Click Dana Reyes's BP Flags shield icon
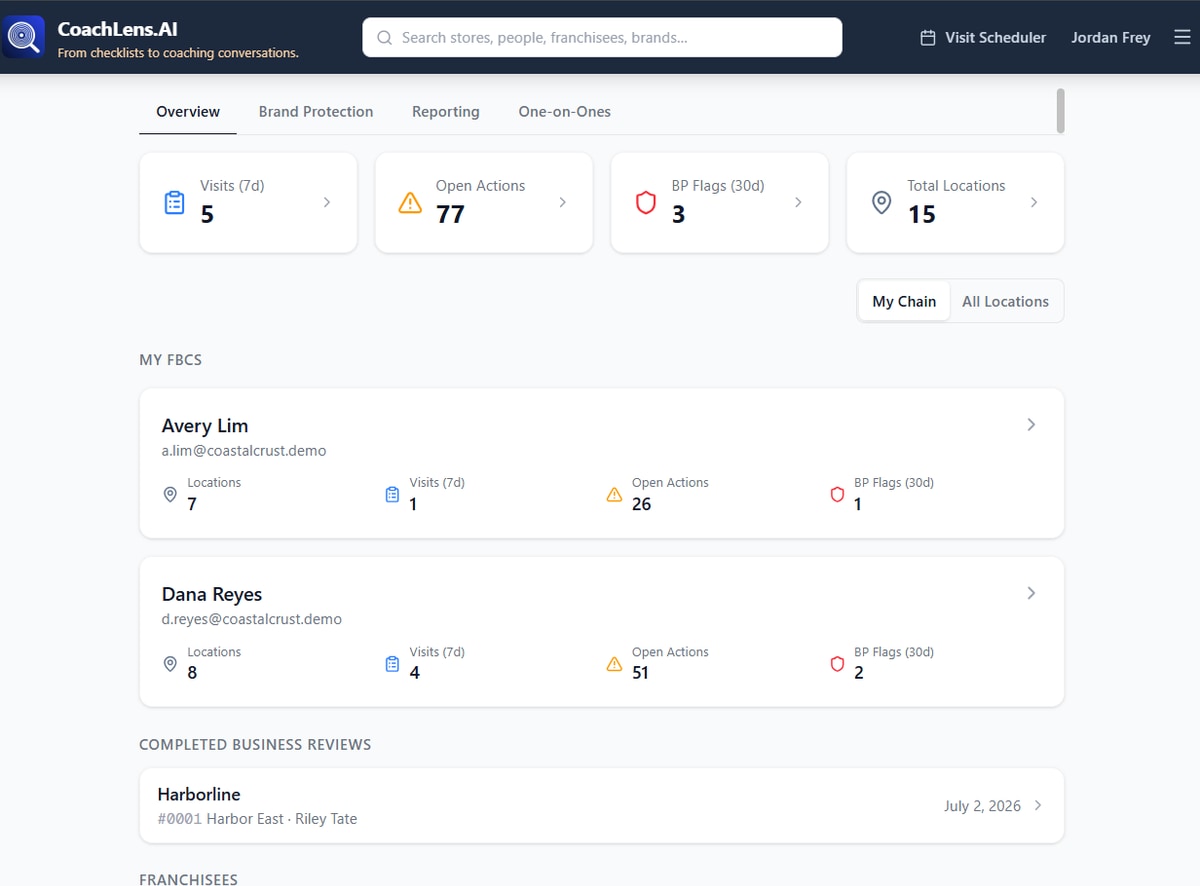The image size is (1200, 886). tap(837, 664)
